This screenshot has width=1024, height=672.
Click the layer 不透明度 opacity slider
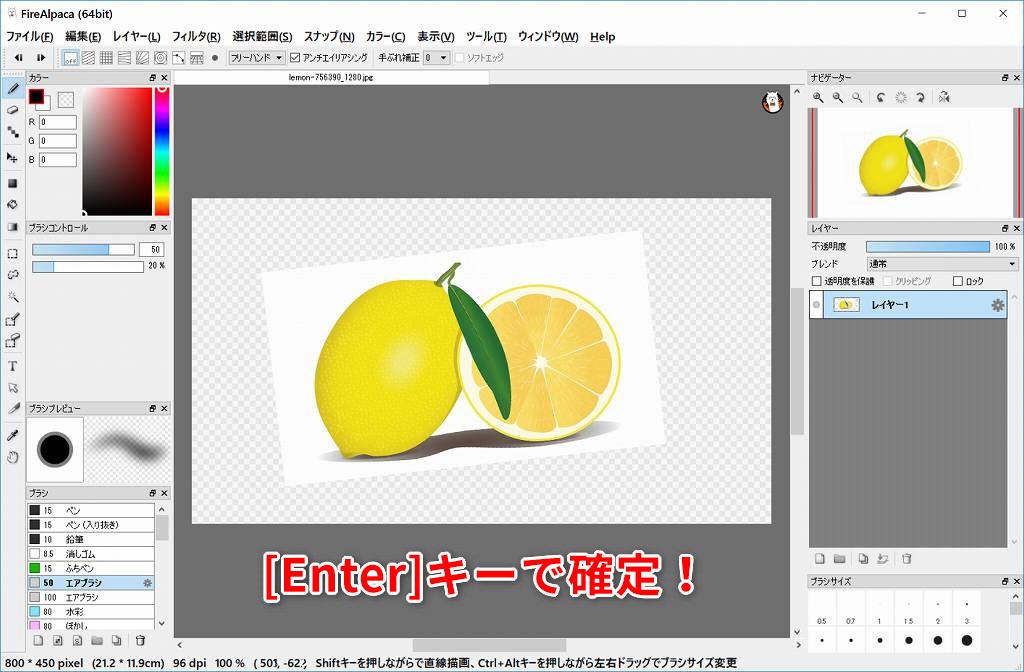click(927, 246)
